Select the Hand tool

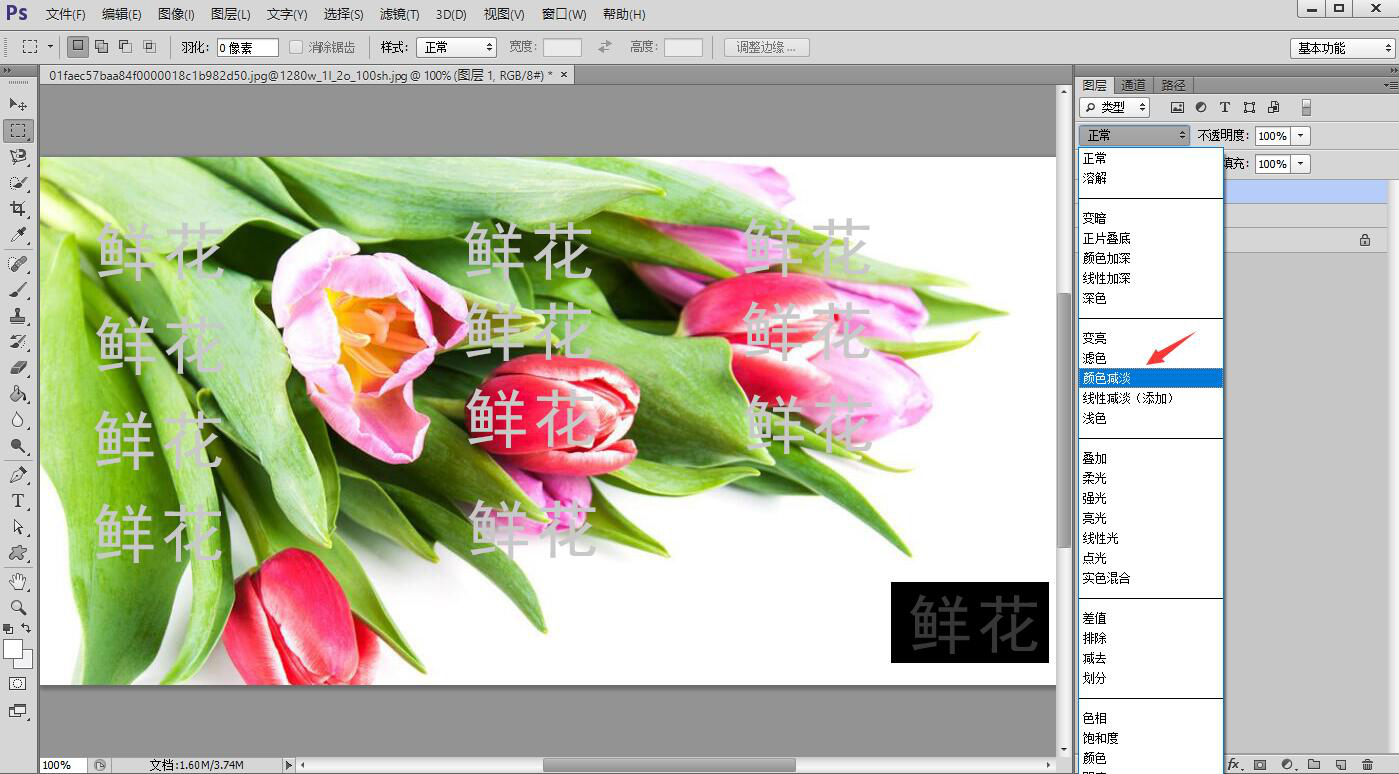pos(18,581)
